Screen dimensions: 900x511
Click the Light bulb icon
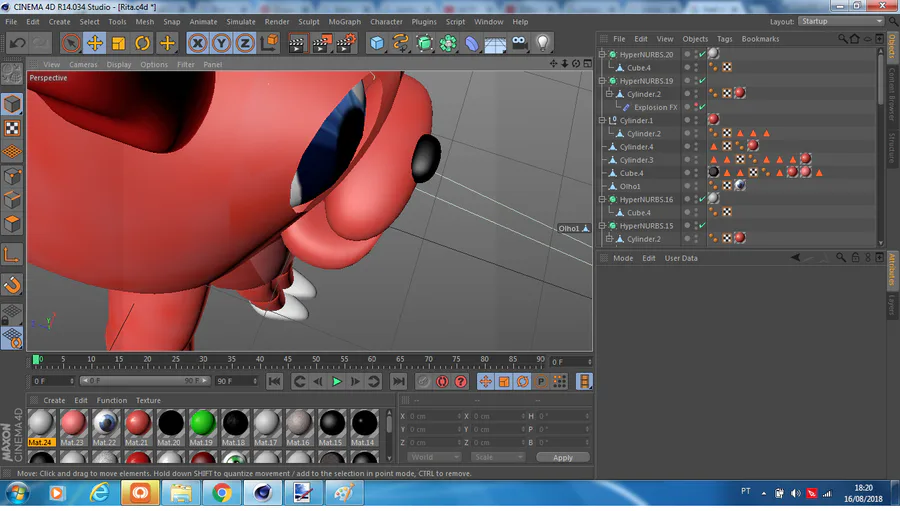(543, 43)
